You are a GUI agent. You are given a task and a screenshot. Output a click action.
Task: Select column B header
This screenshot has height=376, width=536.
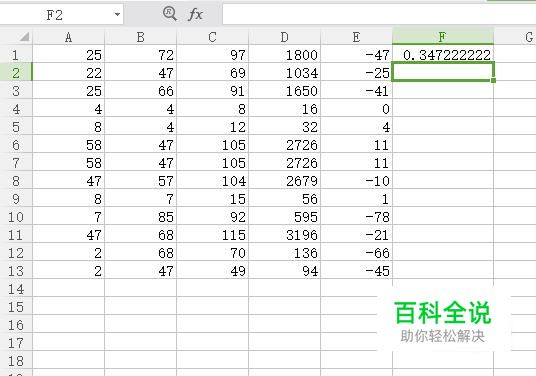click(140, 37)
